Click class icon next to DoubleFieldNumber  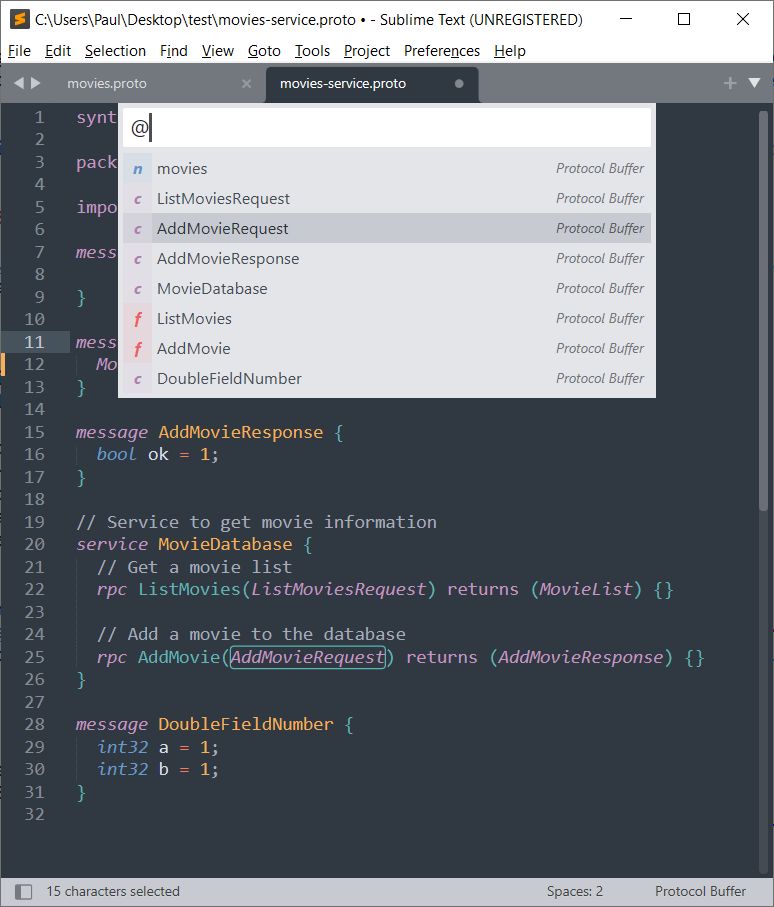point(138,379)
